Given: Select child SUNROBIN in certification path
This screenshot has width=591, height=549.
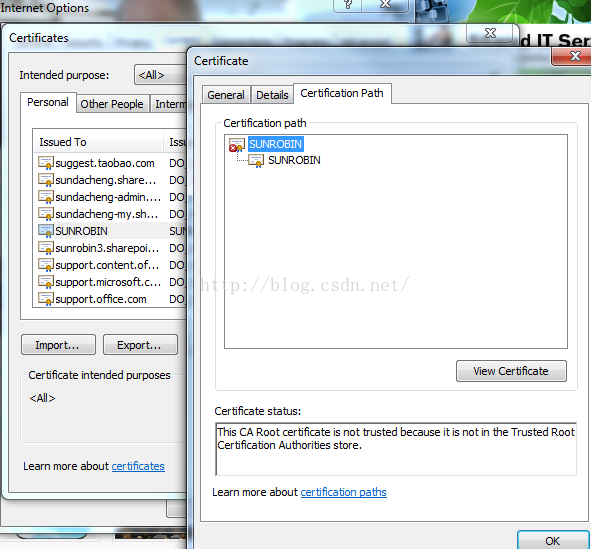Looking at the screenshot, I should (x=294, y=160).
